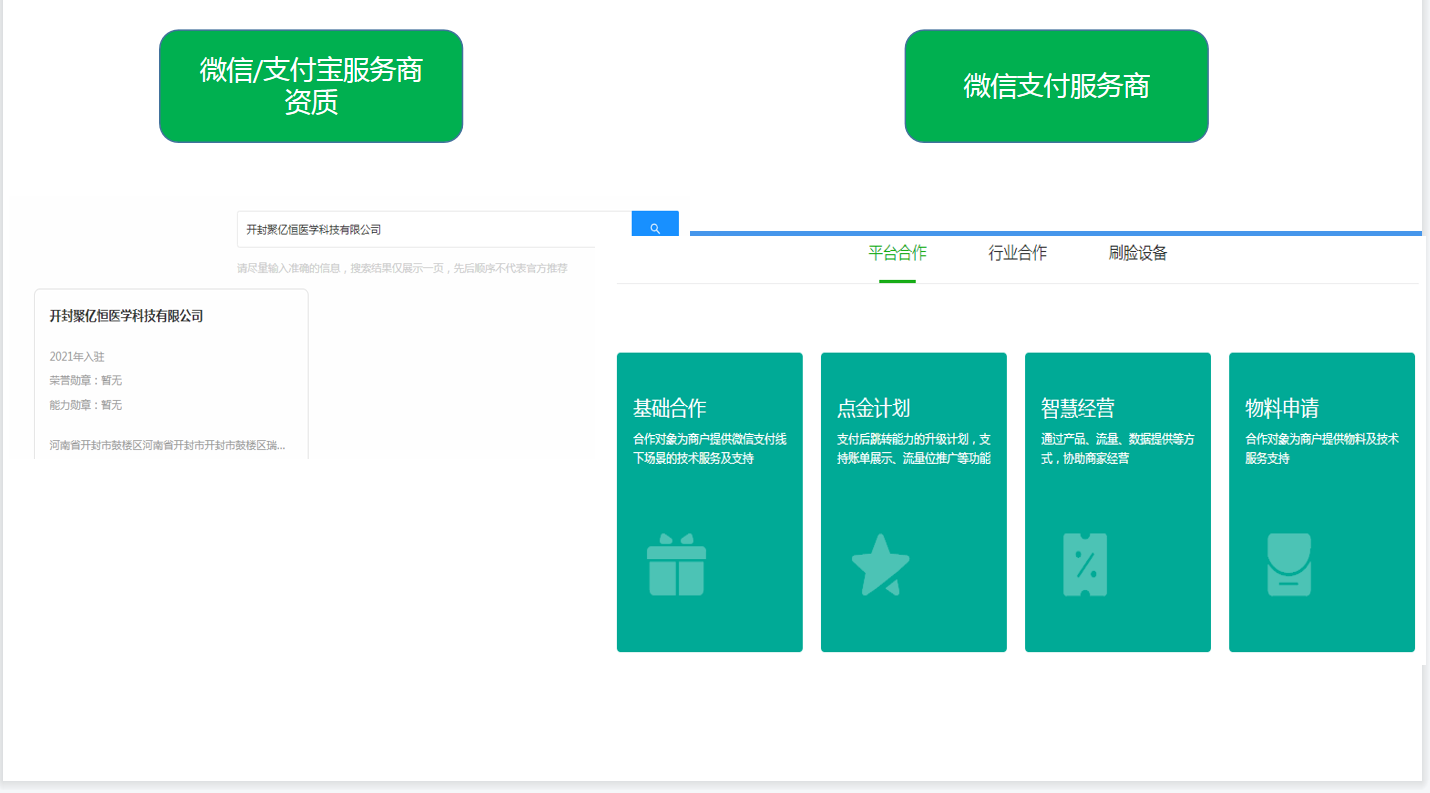Click the ticket icon on 智慧经营 card

pyautogui.click(x=1085, y=565)
